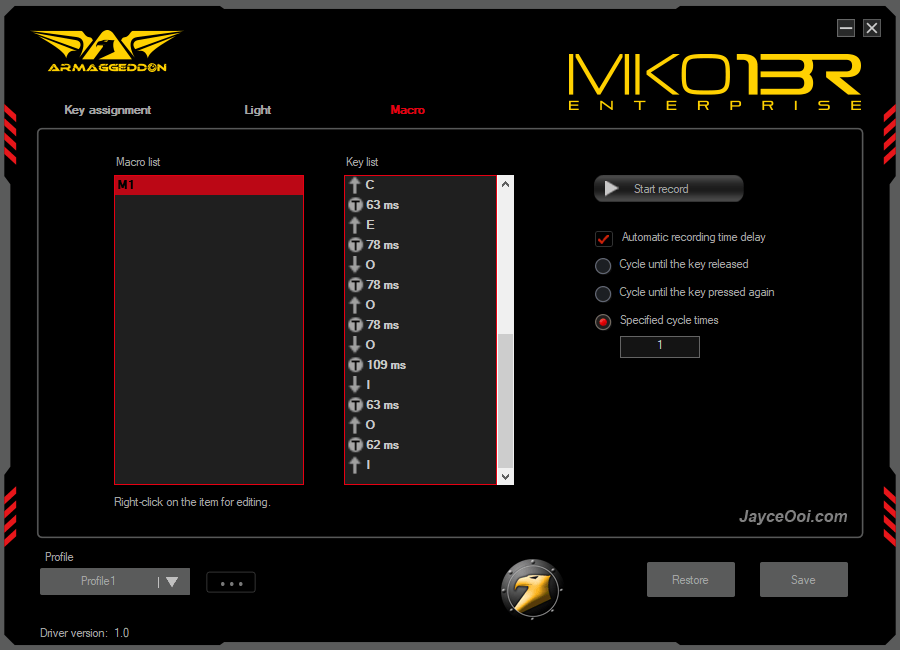
Task: Switch to the Light tab
Action: (x=258, y=110)
